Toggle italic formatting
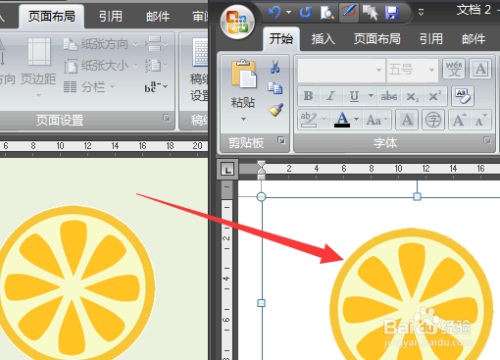This screenshot has height=360, width=500. 331,96
